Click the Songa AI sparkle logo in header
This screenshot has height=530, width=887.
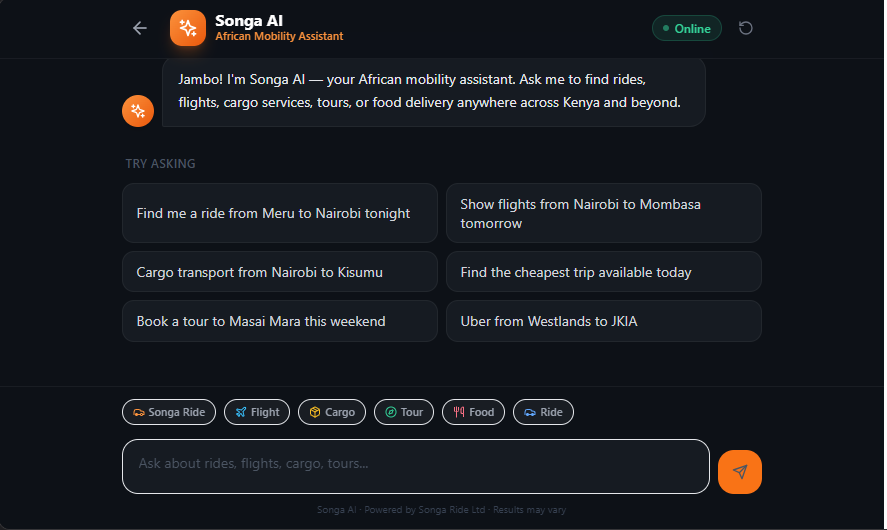click(x=188, y=28)
